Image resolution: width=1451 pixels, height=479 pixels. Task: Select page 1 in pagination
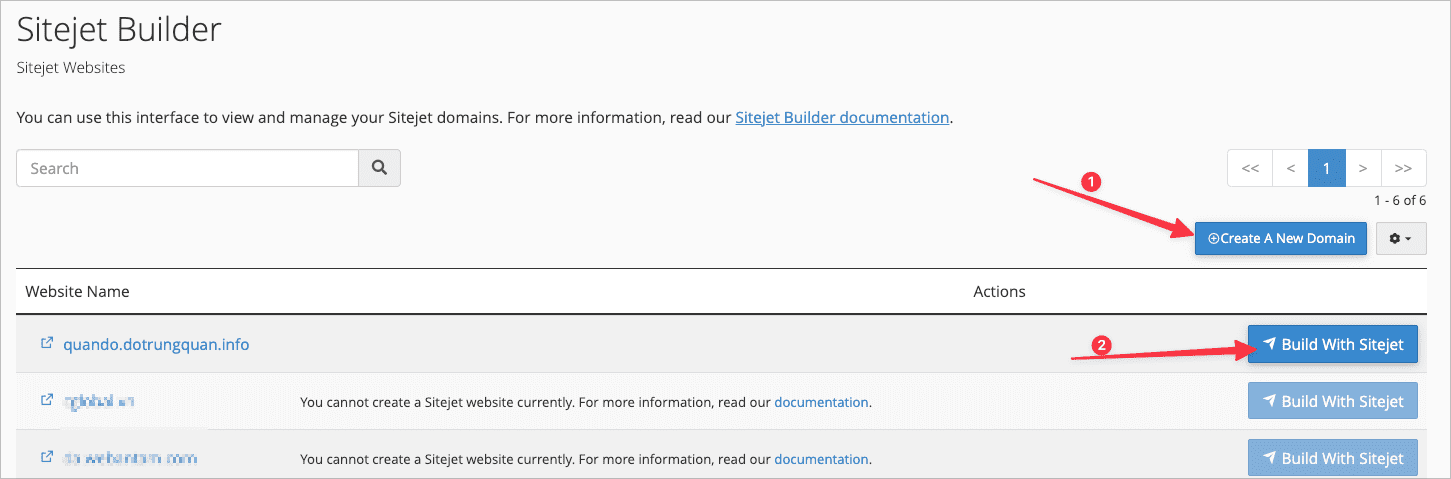point(1326,168)
